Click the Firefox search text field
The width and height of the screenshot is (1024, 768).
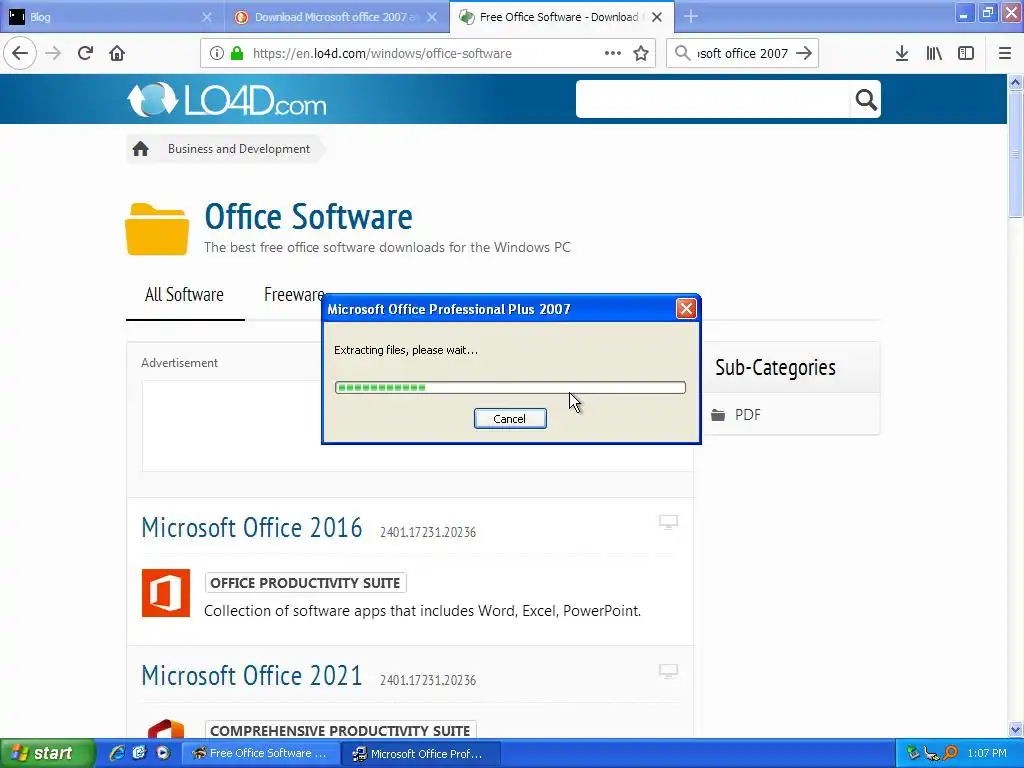[743, 53]
